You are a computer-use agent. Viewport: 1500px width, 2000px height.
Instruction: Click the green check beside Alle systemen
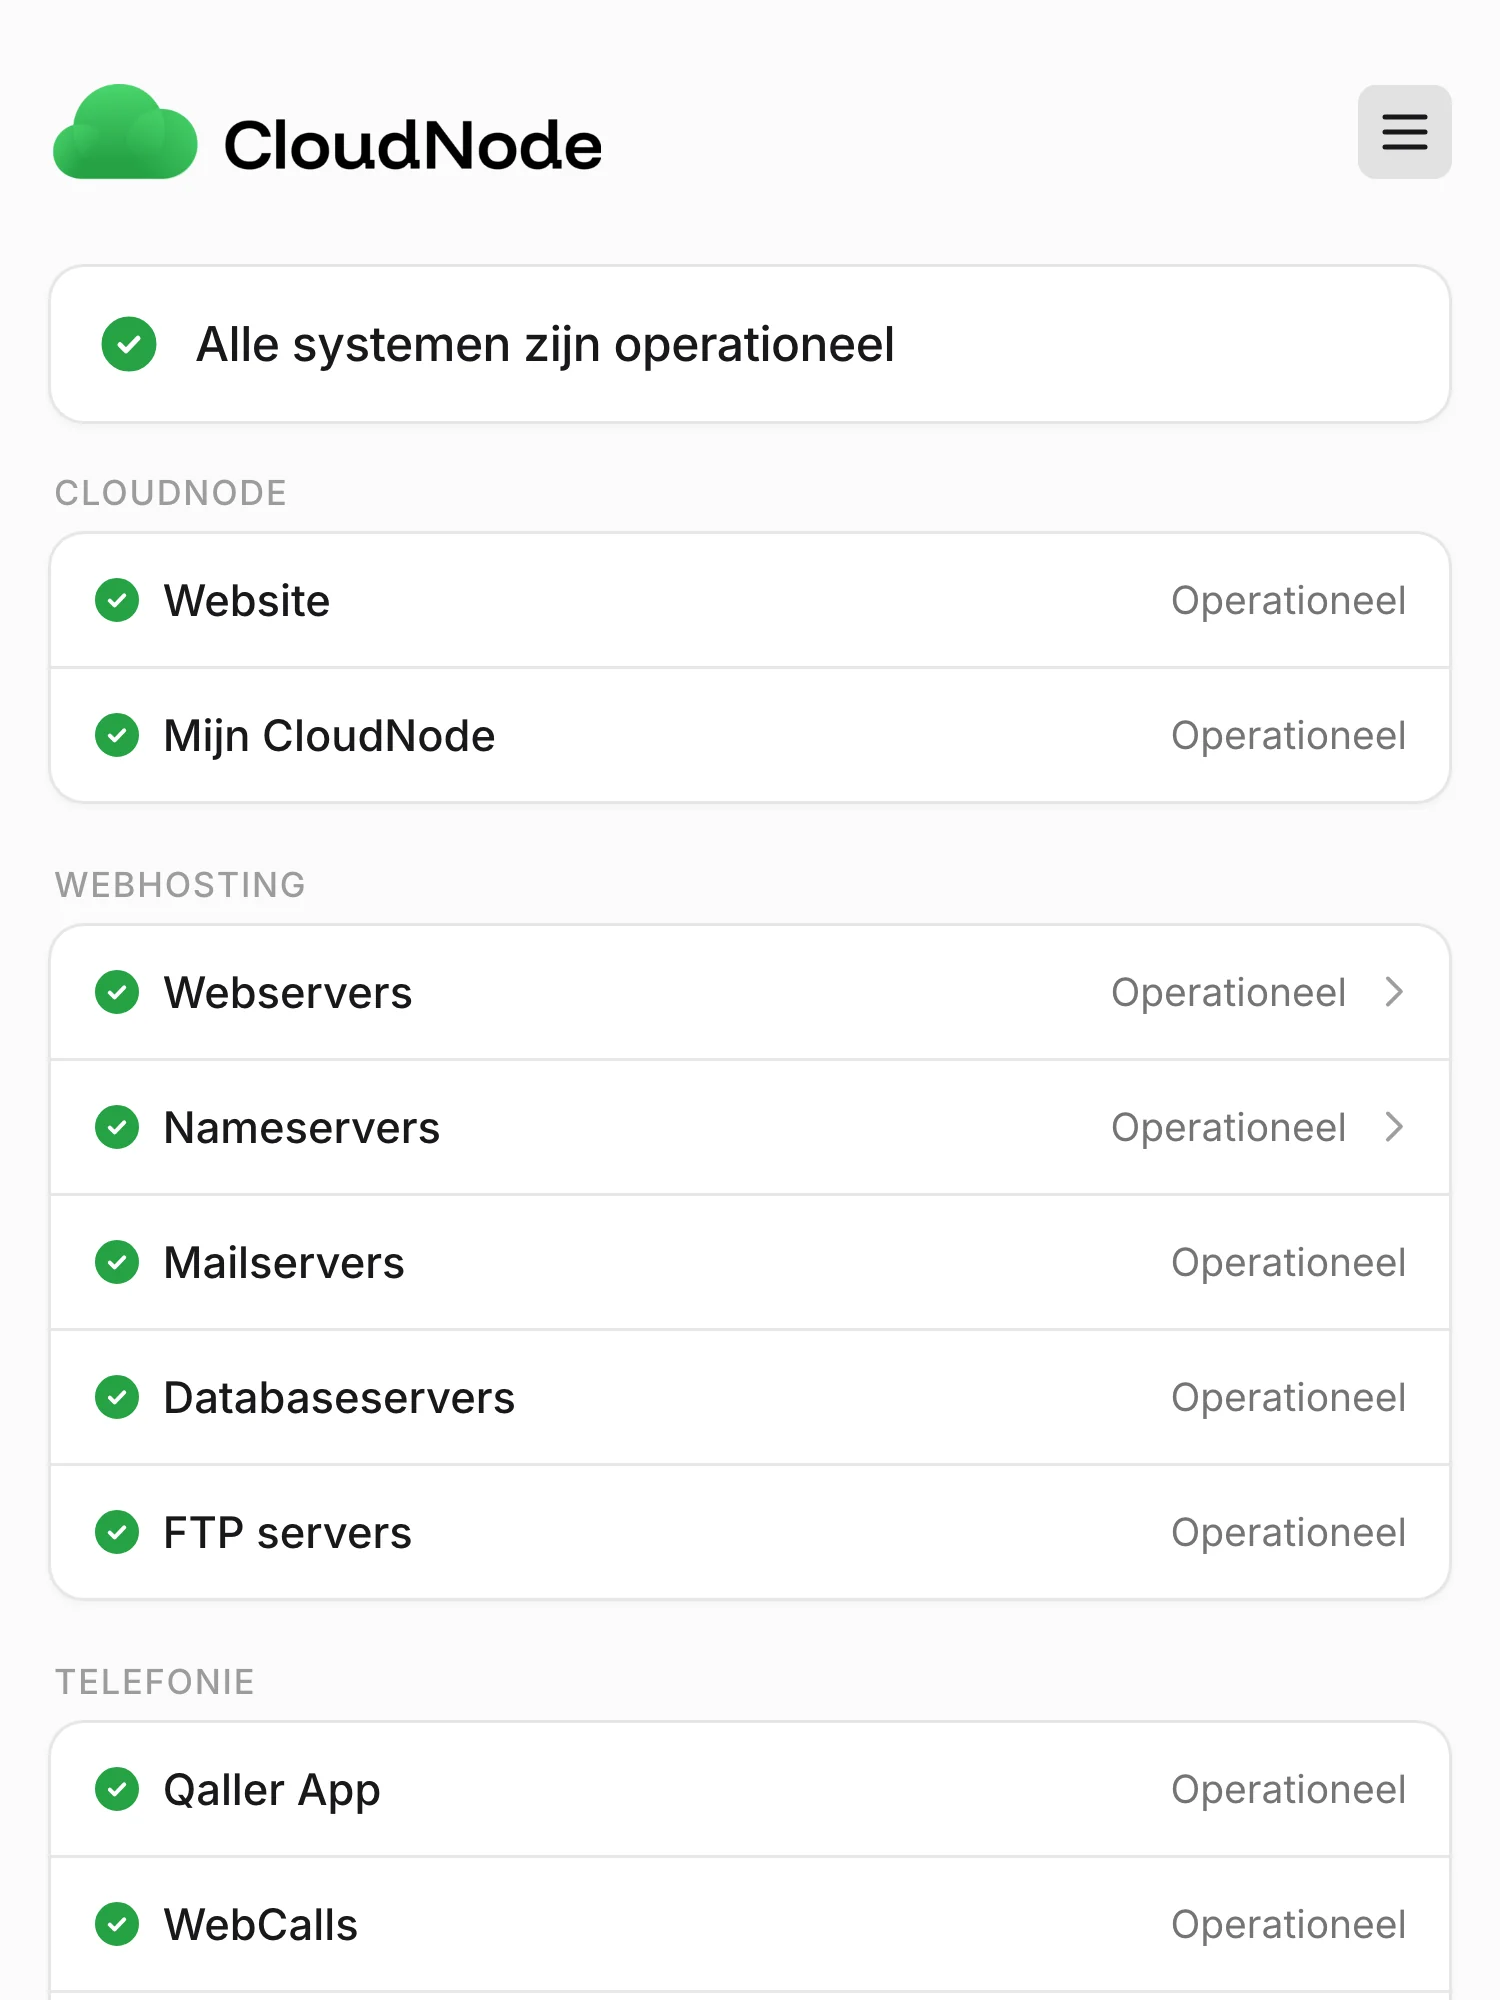[x=129, y=344]
